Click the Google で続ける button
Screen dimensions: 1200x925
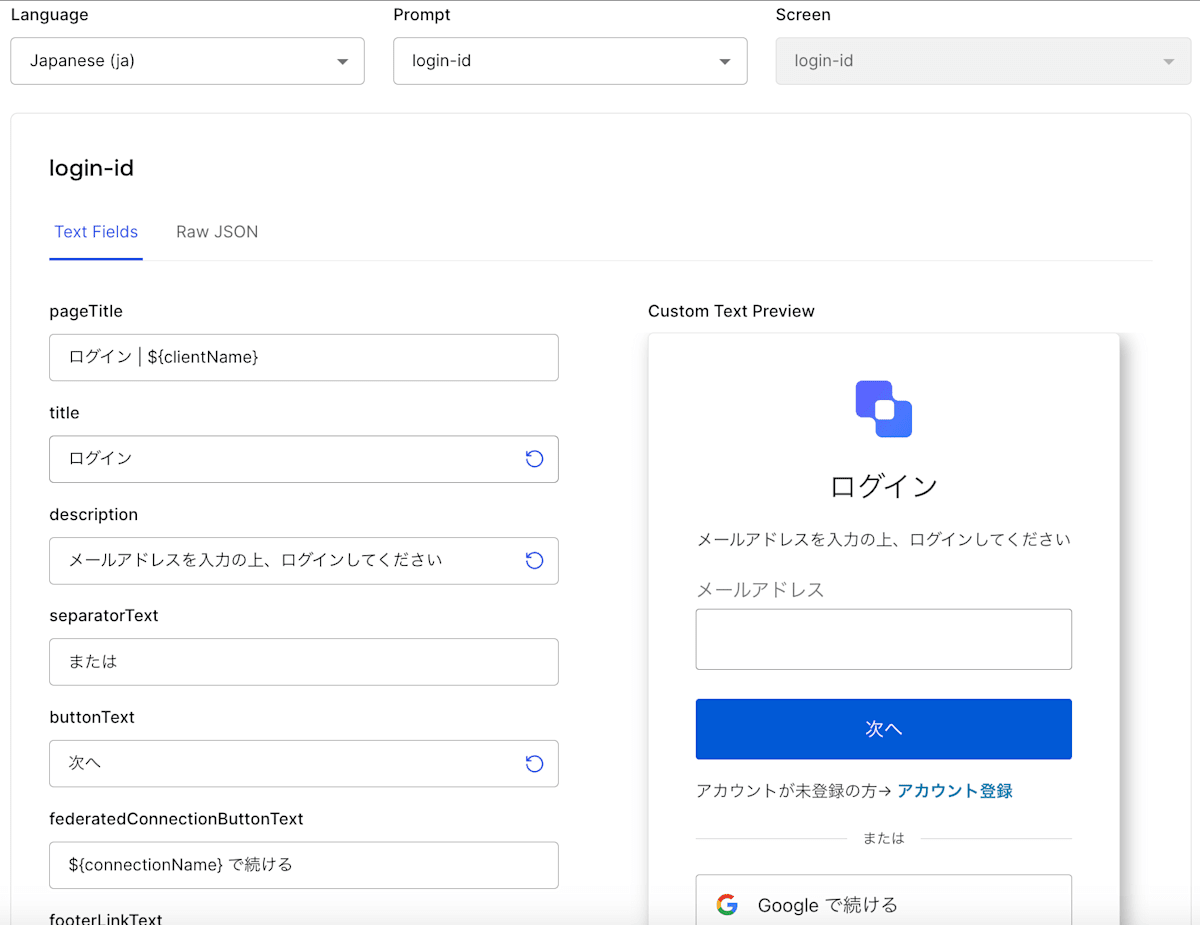click(x=884, y=900)
